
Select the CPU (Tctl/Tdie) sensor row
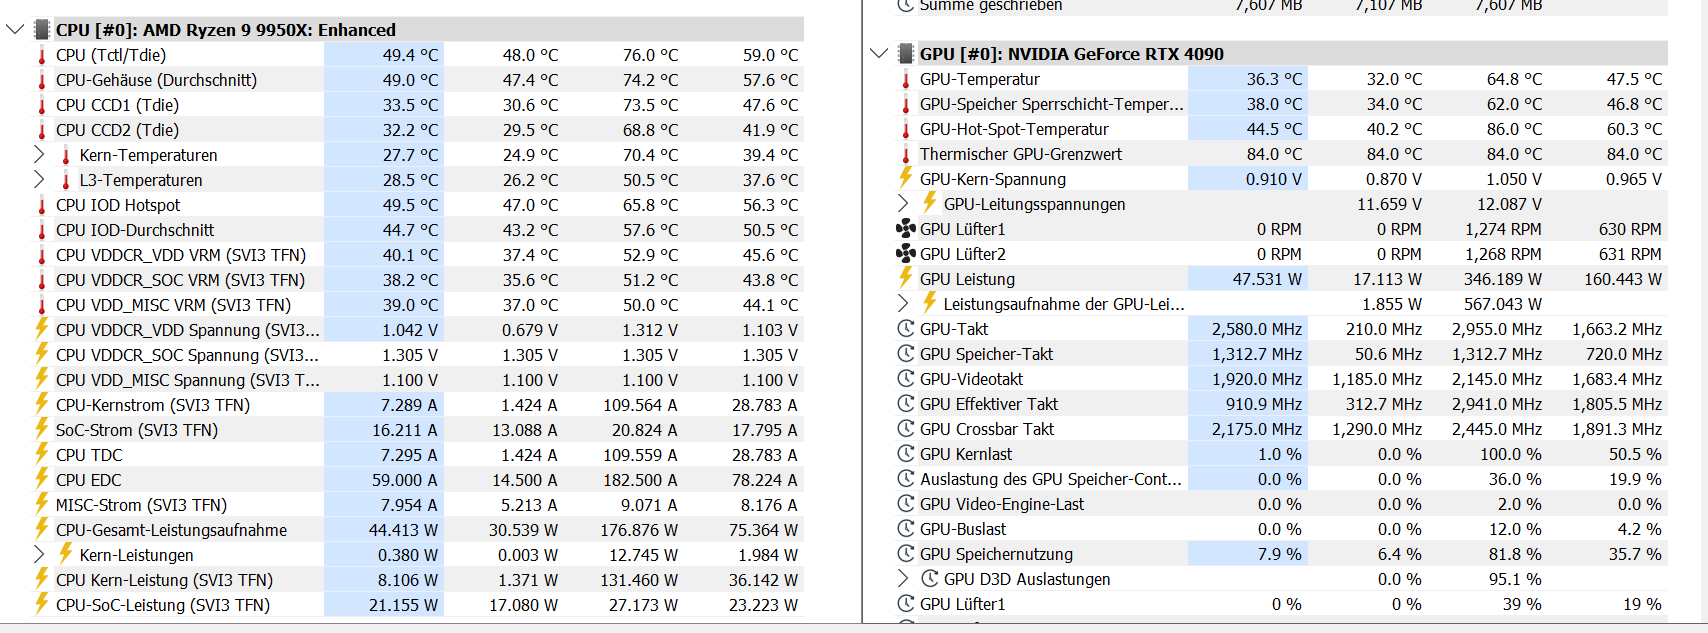418,55
